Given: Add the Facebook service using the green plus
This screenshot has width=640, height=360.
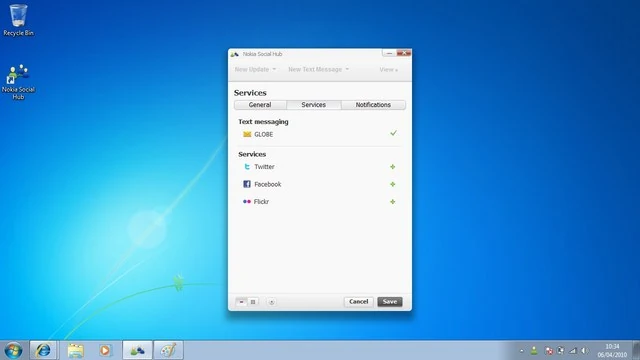Looking at the screenshot, I should (x=393, y=184).
